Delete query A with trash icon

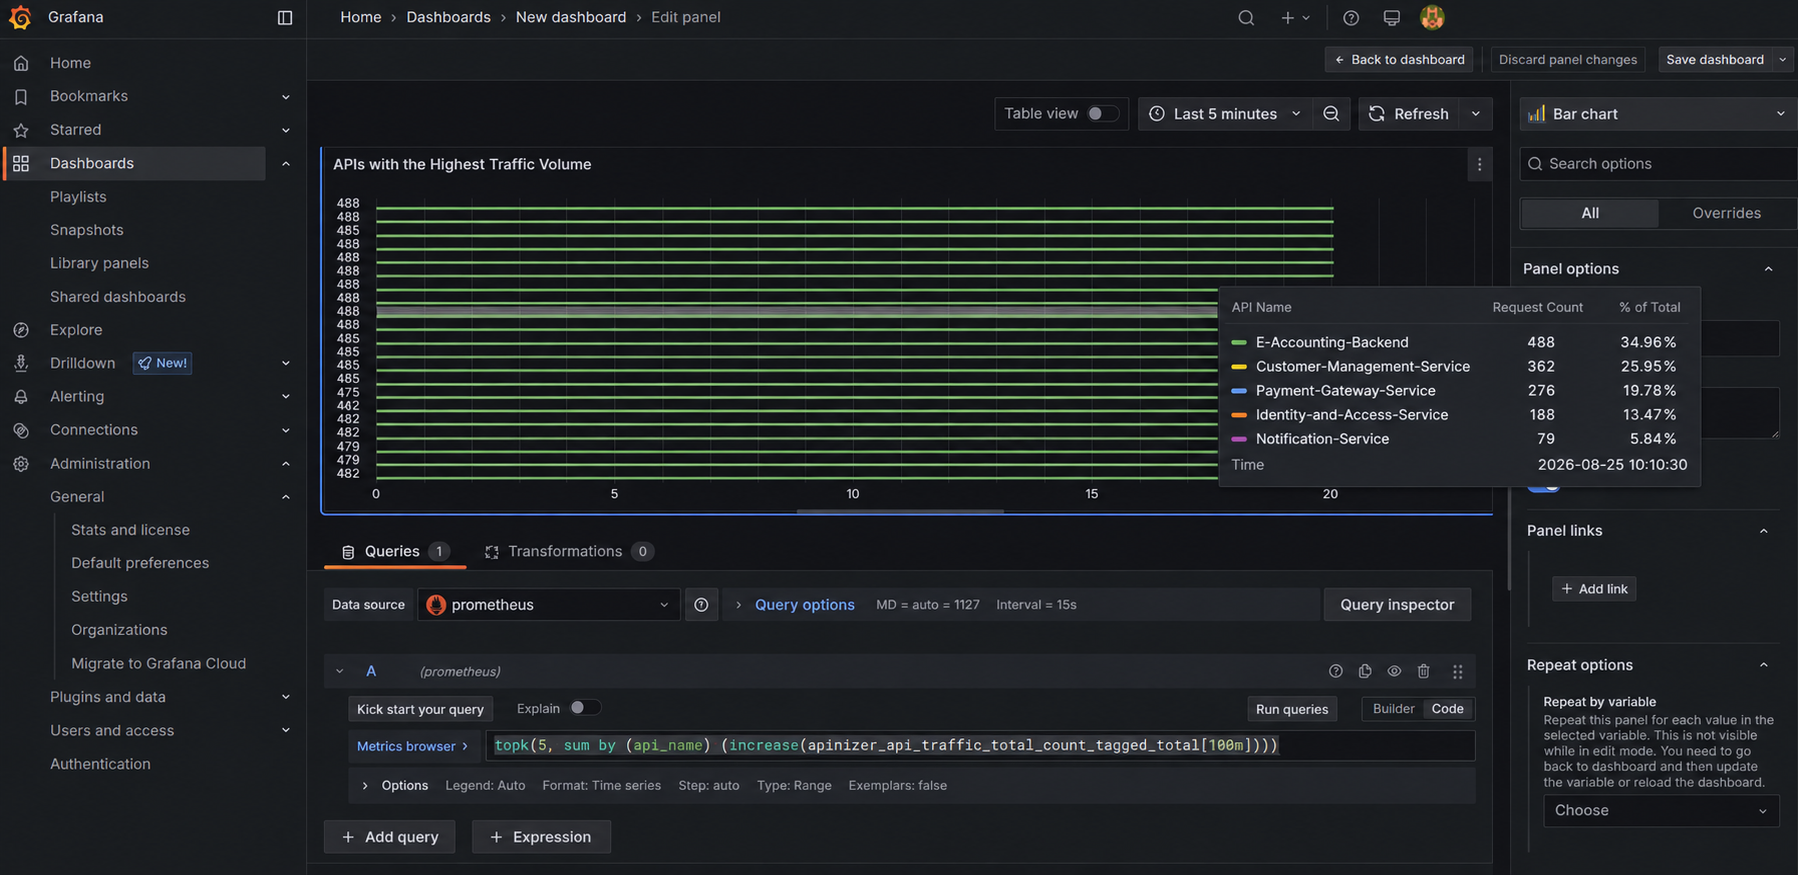(x=1424, y=672)
